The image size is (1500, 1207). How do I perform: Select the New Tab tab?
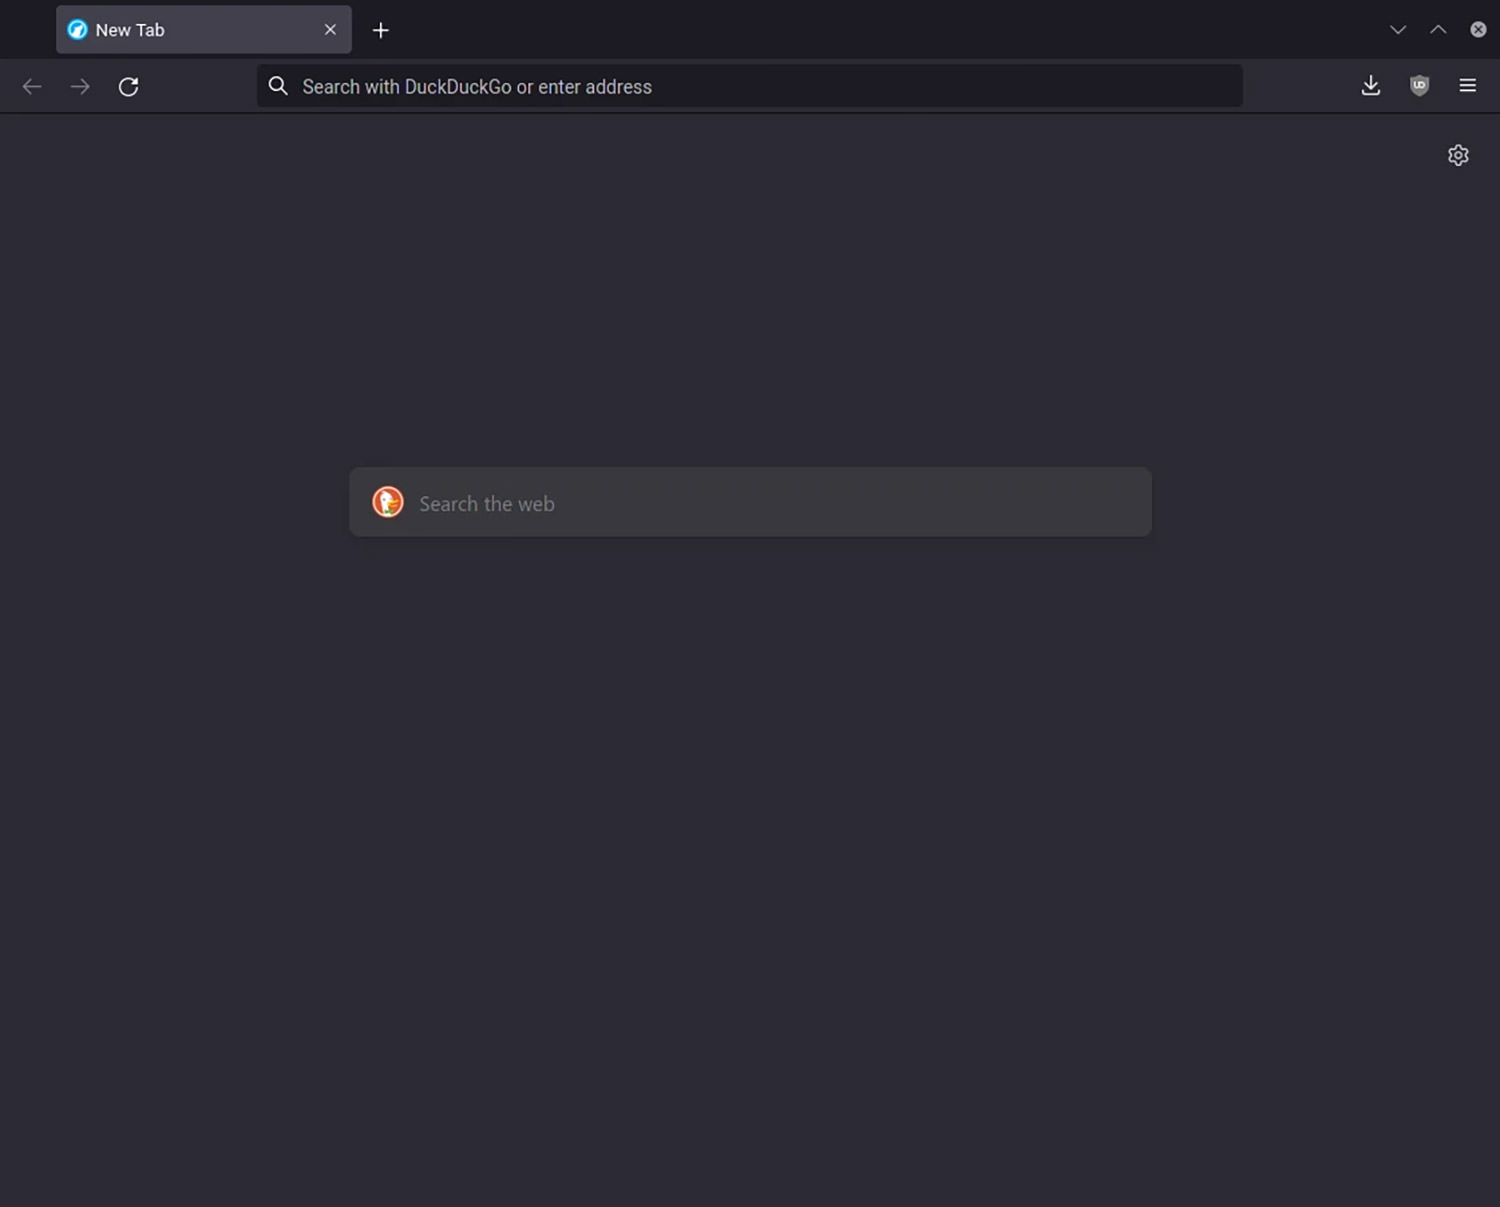204,30
